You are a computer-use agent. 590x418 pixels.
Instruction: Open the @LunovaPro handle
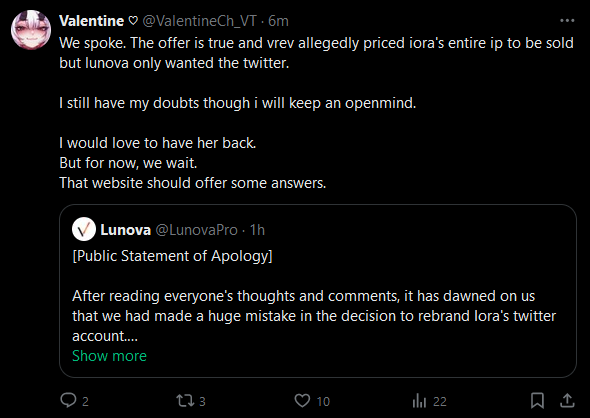pyautogui.click(x=197, y=230)
